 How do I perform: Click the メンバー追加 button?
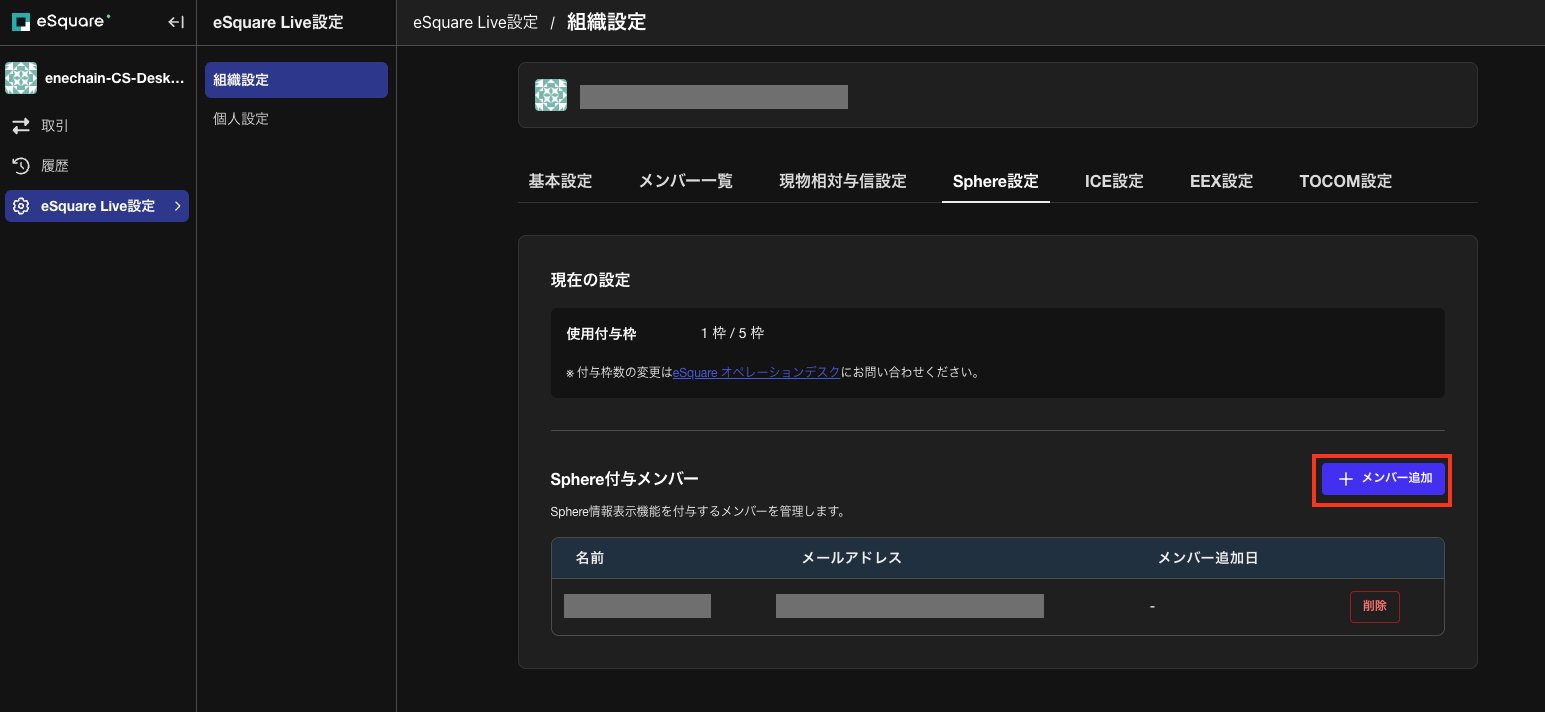coord(1383,479)
